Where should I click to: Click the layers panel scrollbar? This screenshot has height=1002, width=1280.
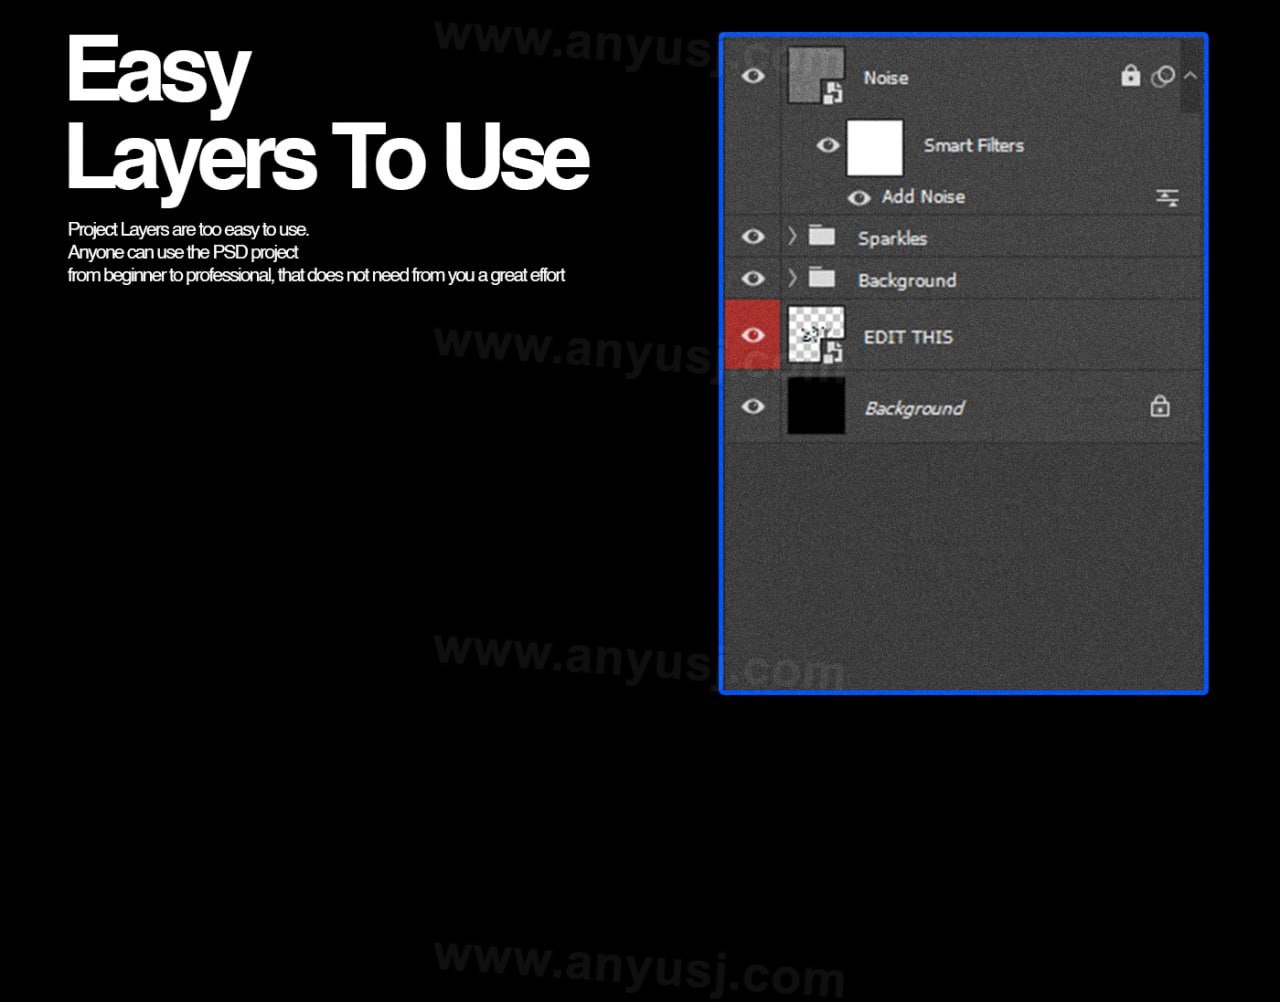click(1191, 76)
